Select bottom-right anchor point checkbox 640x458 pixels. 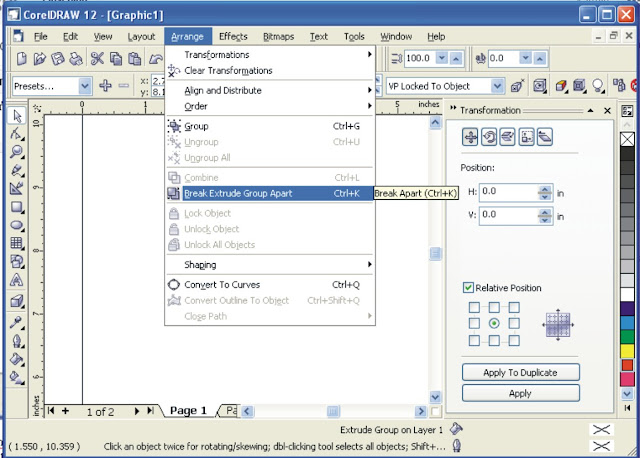514,340
